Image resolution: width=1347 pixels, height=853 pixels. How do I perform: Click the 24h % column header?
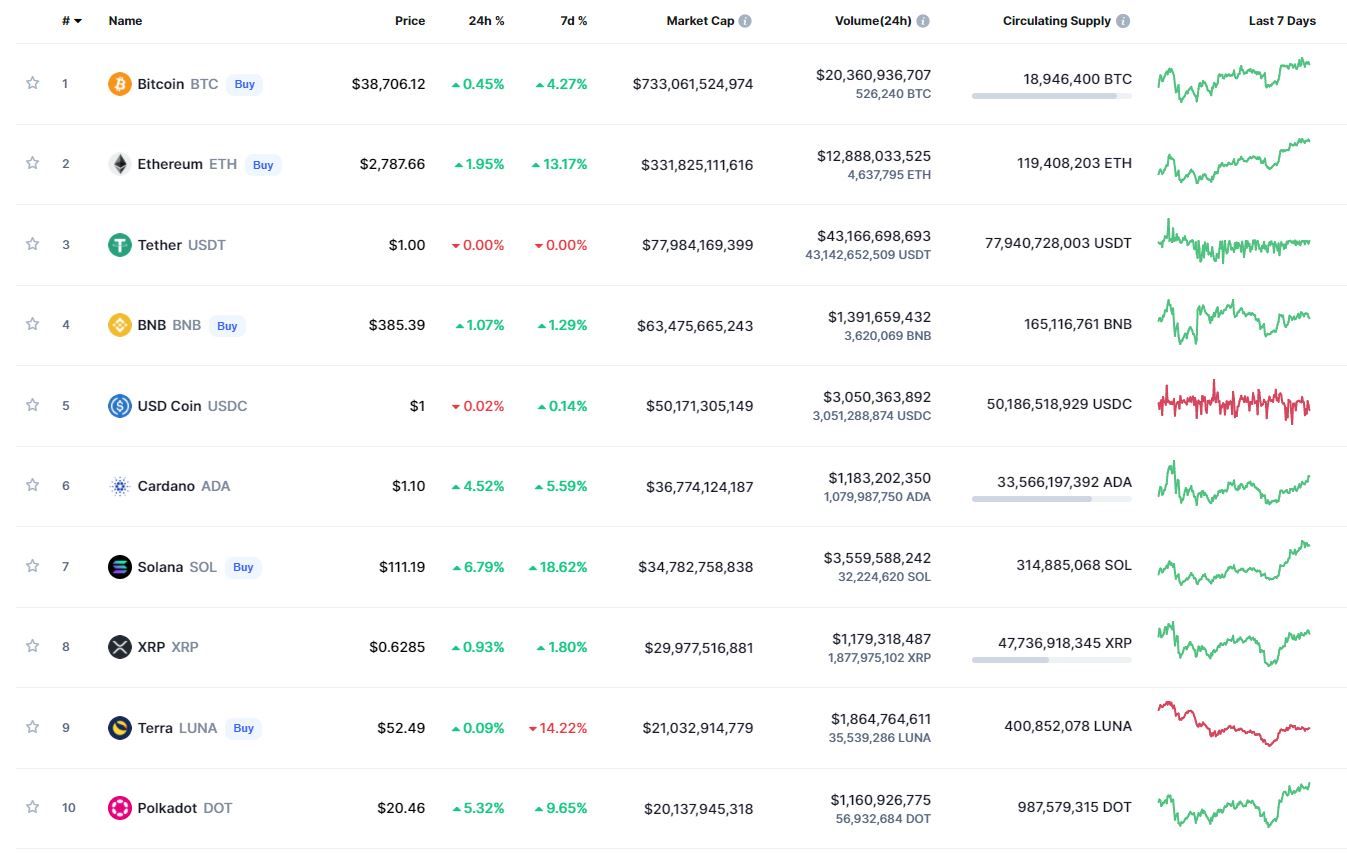pyautogui.click(x=486, y=21)
